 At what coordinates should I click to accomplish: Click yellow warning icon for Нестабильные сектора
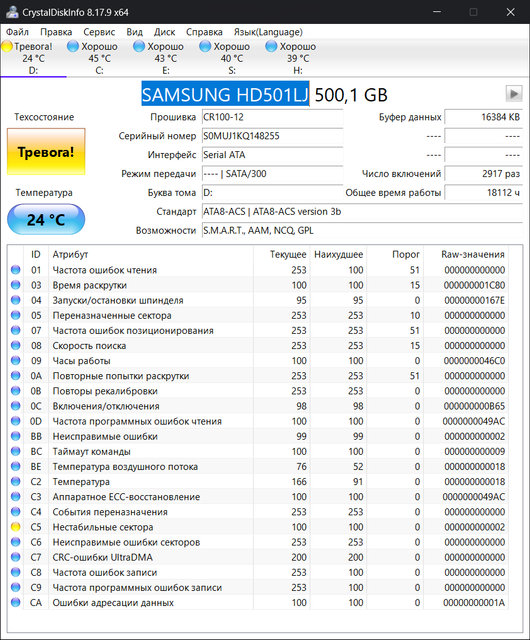pos(16,527)
